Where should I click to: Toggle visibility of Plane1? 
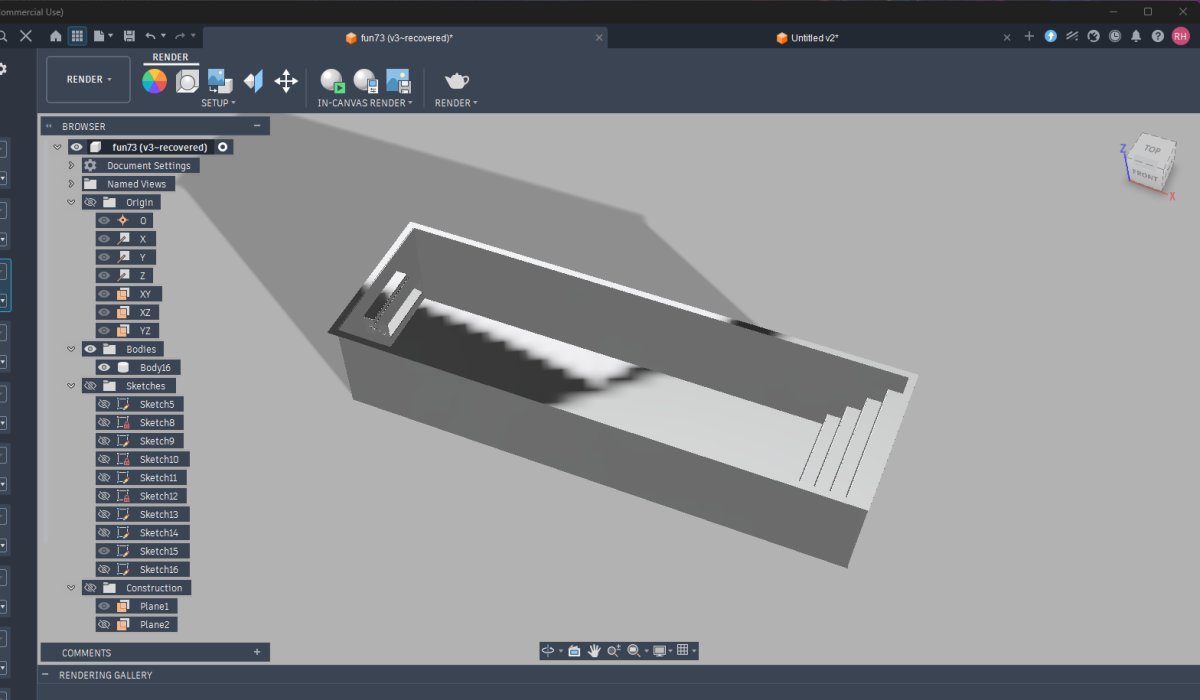coord(104,606)
